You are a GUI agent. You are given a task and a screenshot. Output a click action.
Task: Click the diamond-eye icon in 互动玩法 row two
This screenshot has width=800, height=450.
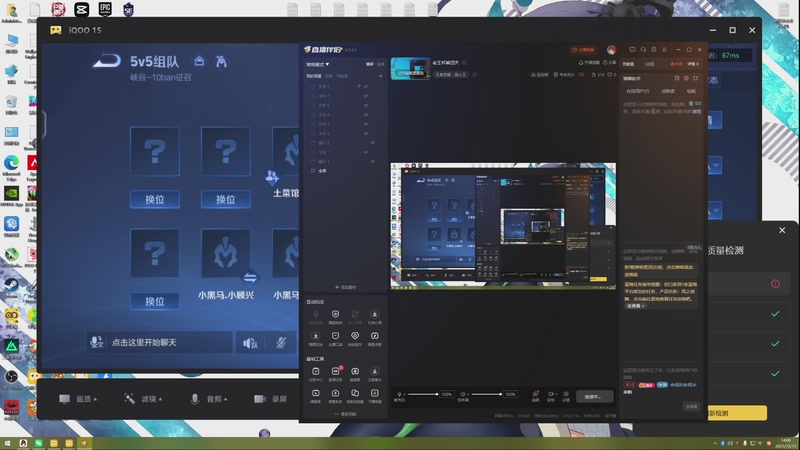pos(355,336)
